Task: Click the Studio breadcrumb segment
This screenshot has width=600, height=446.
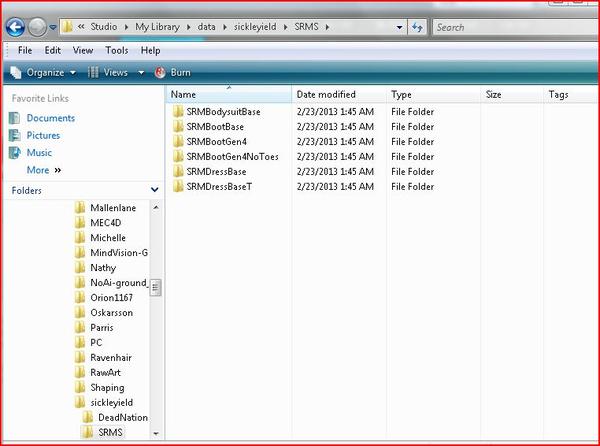Action: (104, 27)
